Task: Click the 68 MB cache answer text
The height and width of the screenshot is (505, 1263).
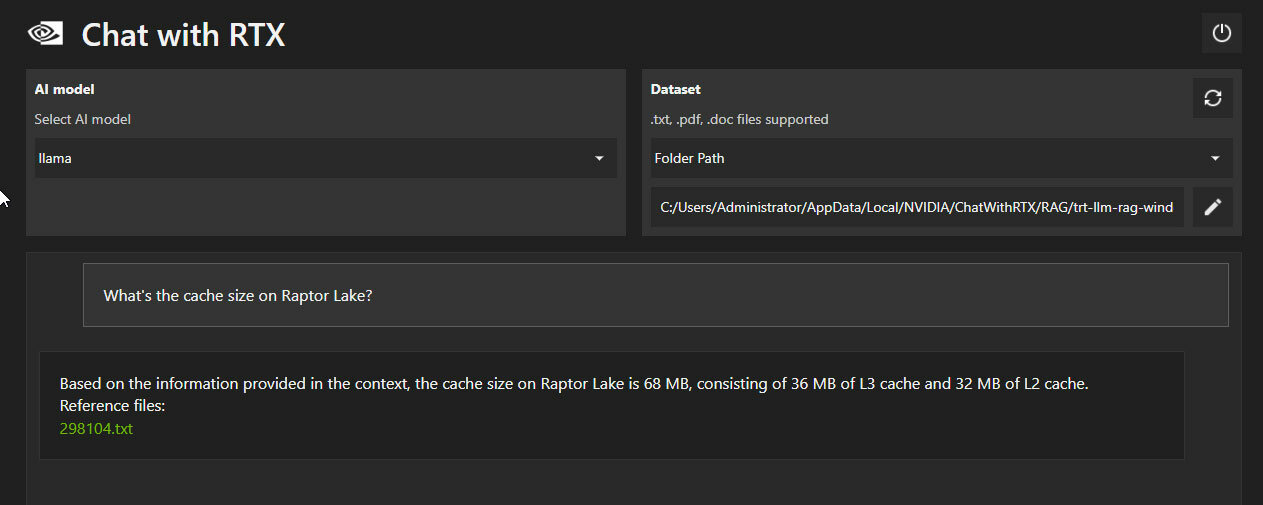Action: tap(573, 383)
